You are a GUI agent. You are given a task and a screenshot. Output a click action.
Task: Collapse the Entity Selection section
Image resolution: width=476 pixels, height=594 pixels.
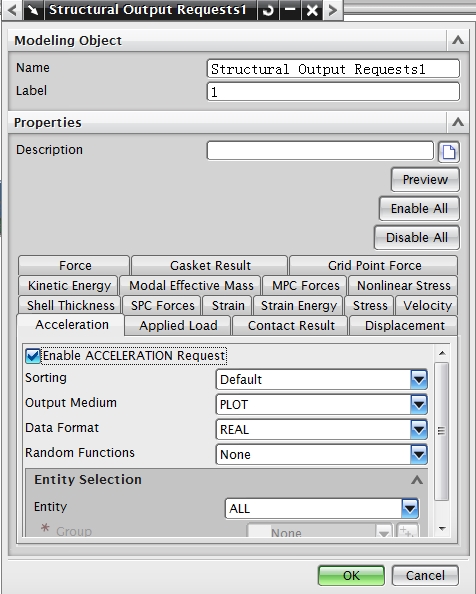[417, 480]
